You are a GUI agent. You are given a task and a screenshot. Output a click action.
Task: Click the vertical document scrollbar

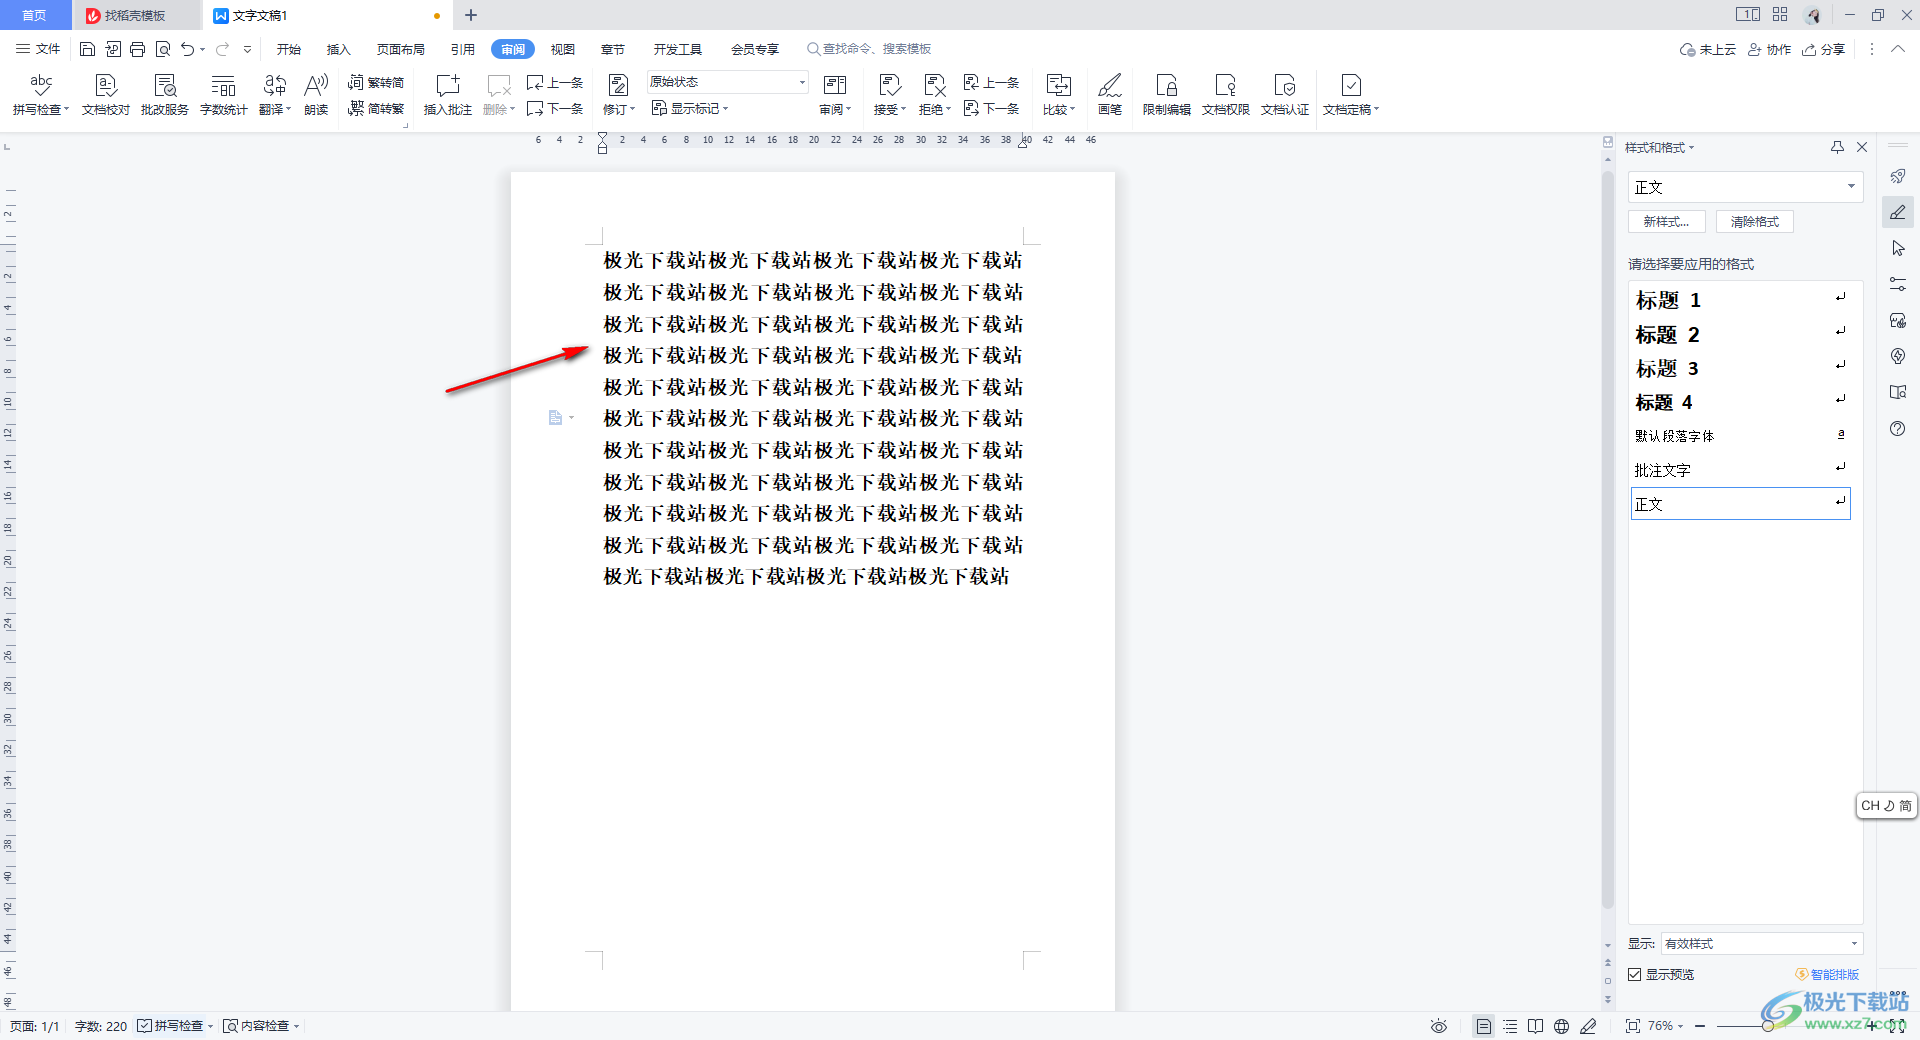(1608, 540)
